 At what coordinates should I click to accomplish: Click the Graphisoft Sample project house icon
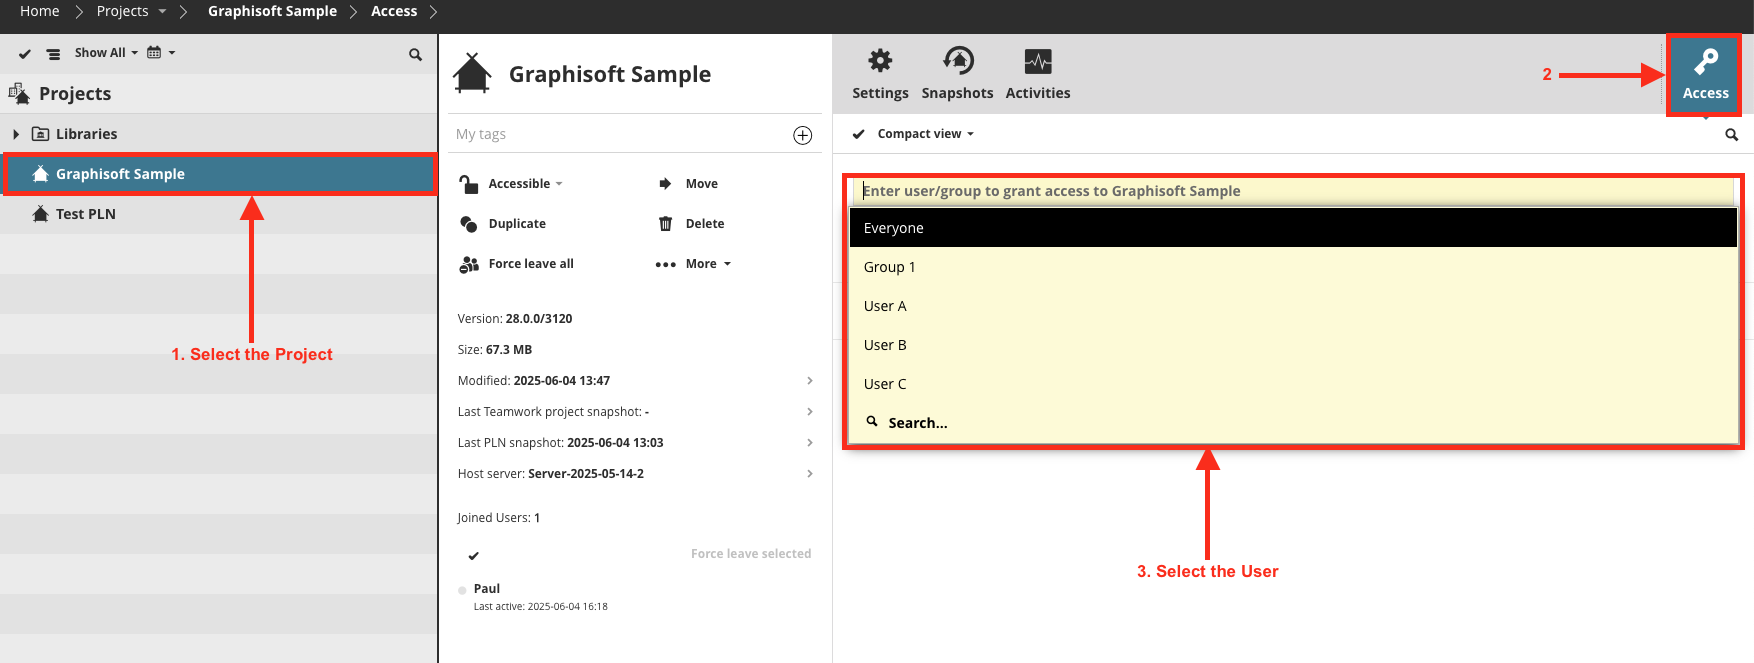coord(472,73)
